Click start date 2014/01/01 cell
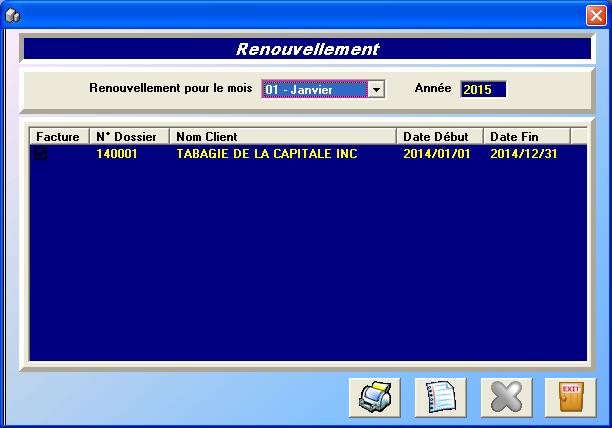Image resolution: width=612 pixels, height=428 pixels. pos(435,154)
